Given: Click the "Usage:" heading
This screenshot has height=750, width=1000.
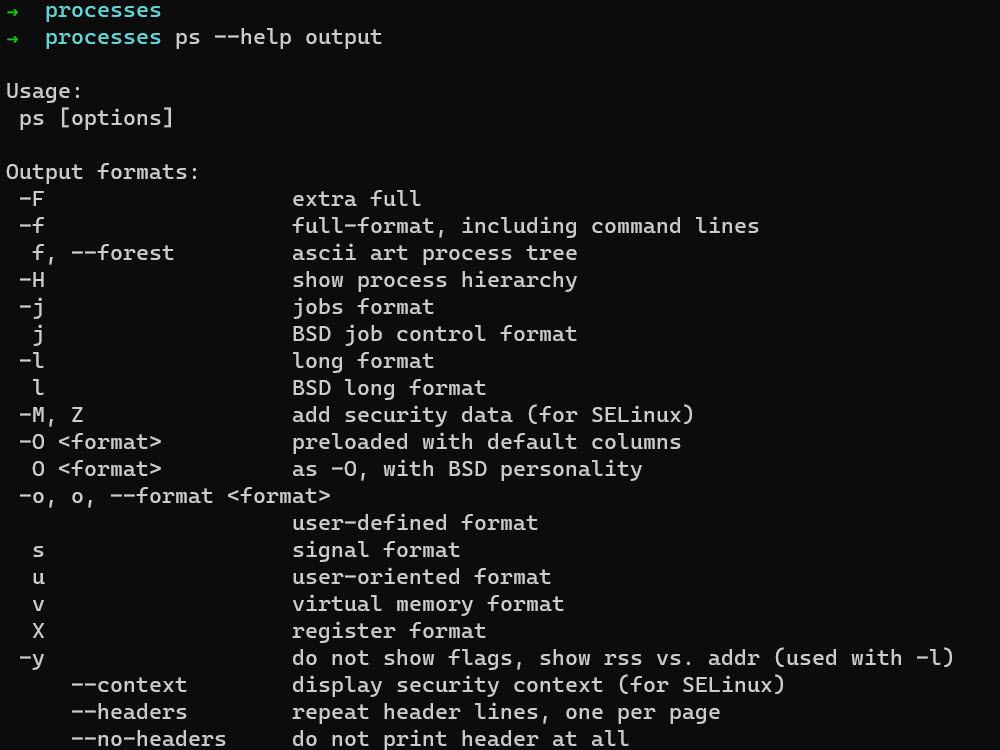Looking at the screenshot, I should 44,92.
